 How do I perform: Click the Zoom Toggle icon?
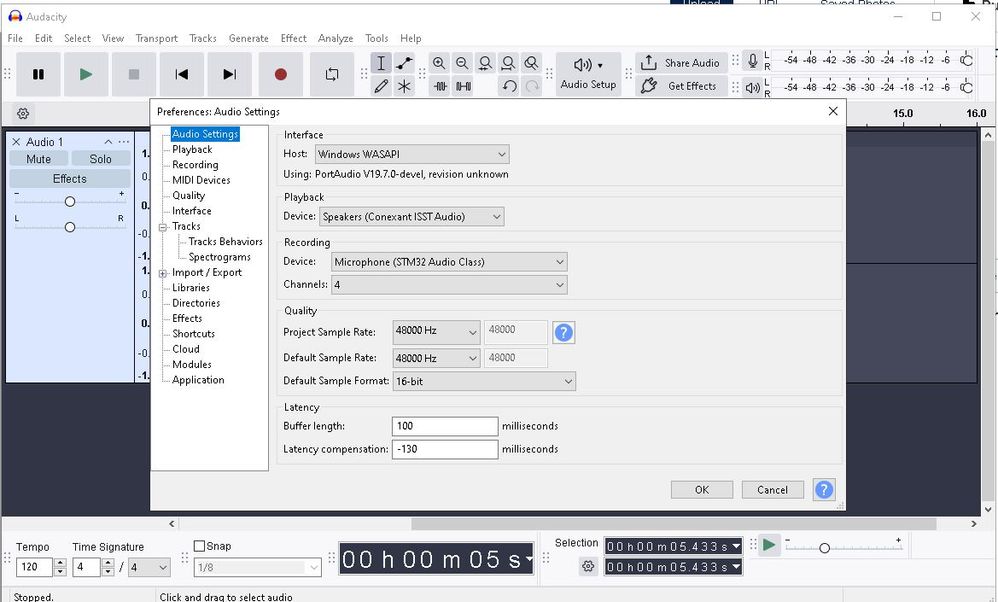[531, 63]
